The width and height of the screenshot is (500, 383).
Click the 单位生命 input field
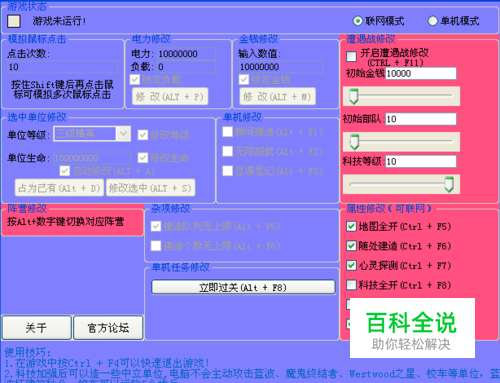[x=92, y=158]
